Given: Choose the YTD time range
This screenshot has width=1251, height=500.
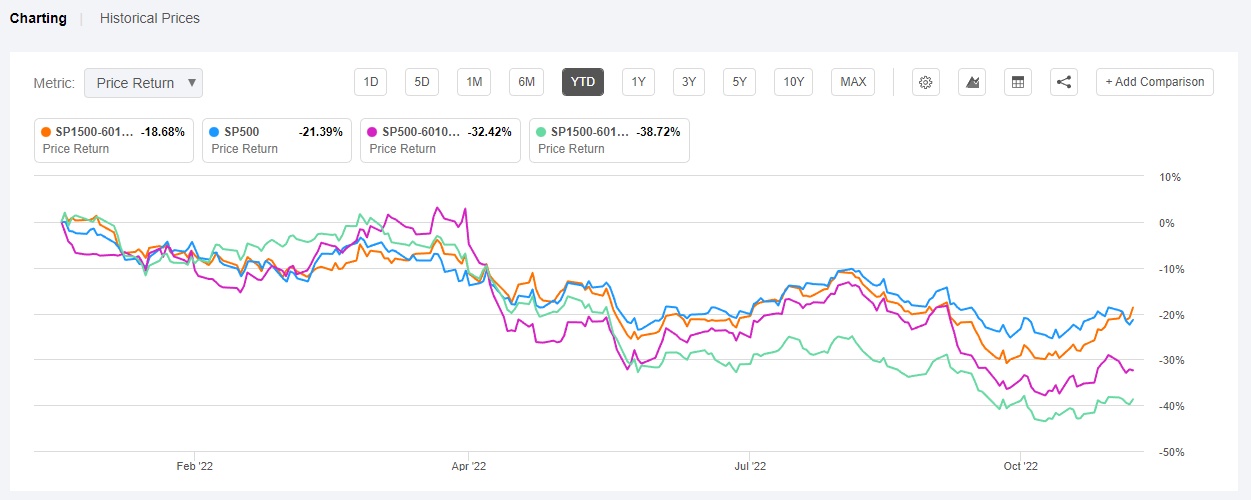Looking at the screenshot, I should (x=582, y=82).
